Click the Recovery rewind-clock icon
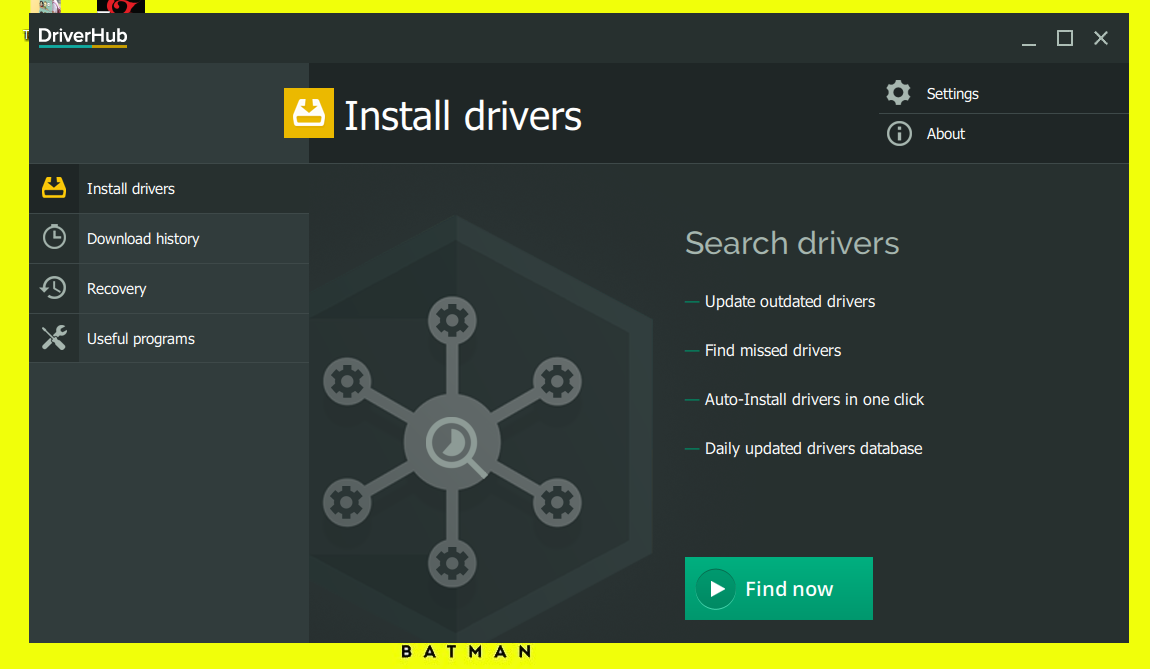1150x669 pixels. 53,288
